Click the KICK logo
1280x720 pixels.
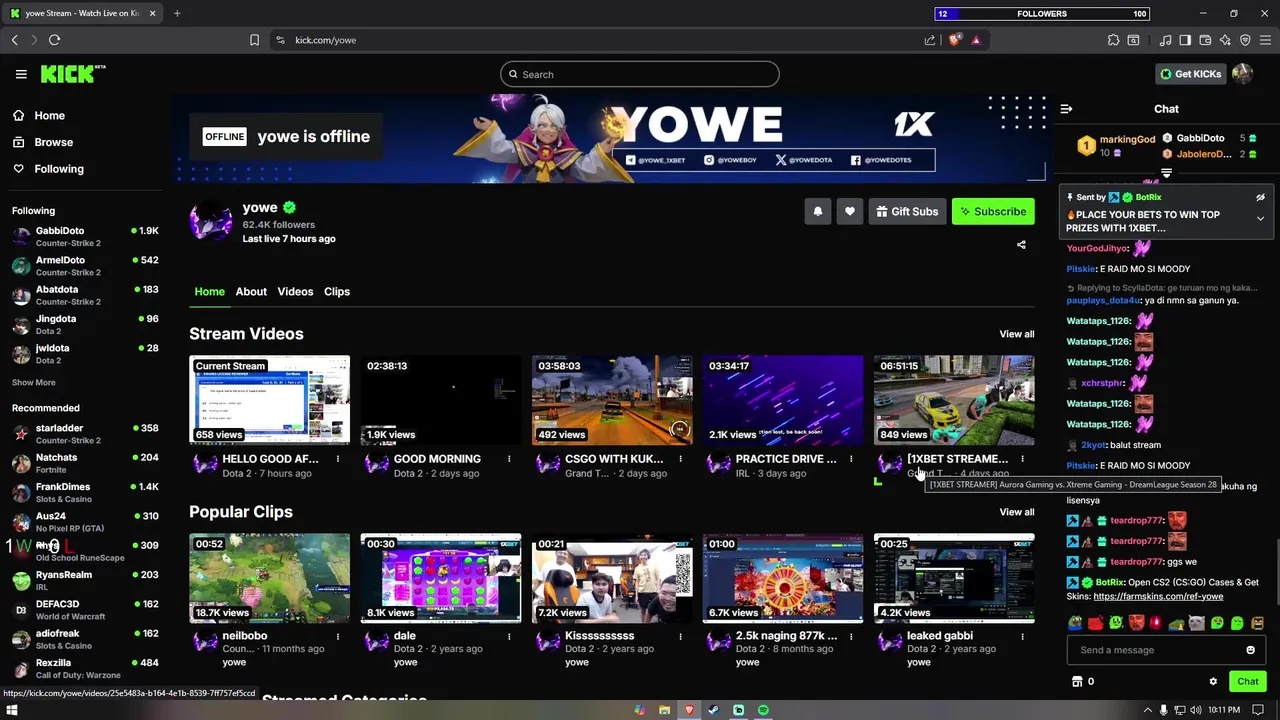72,74
